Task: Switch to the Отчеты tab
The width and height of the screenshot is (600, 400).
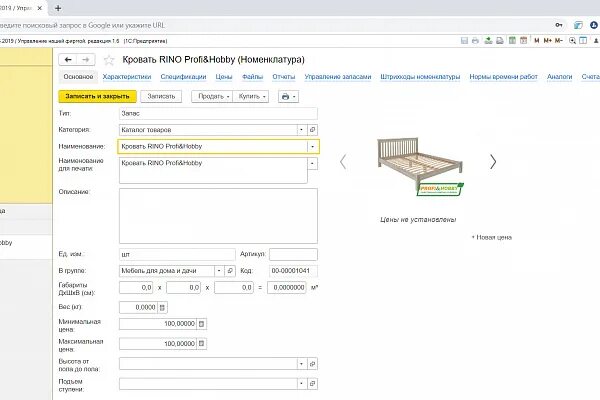Action: (284, 77)
